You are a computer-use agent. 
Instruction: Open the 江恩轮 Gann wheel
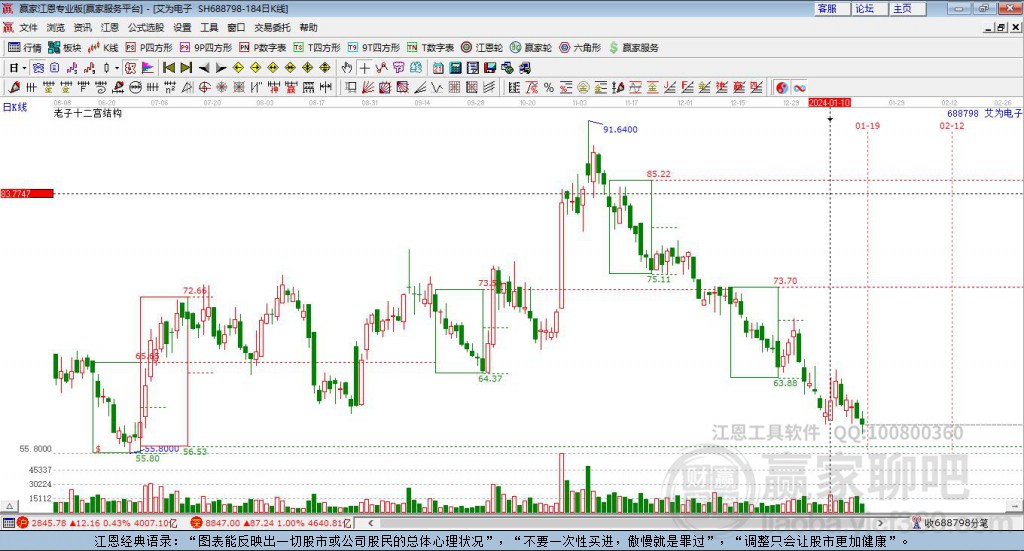click(482, 48)
